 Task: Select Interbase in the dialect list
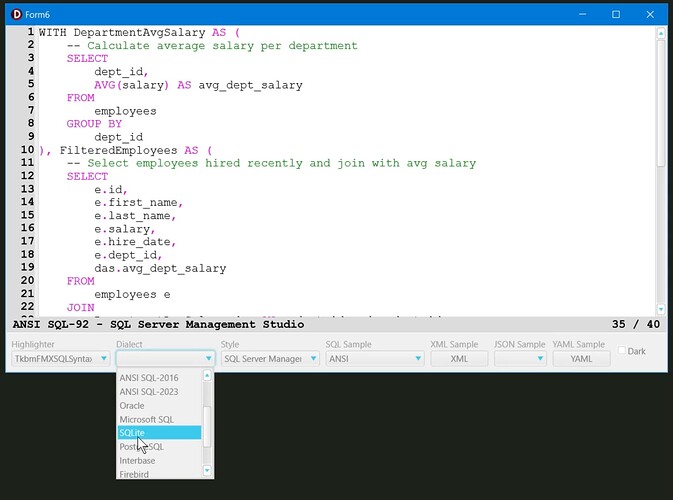[159, 460]
